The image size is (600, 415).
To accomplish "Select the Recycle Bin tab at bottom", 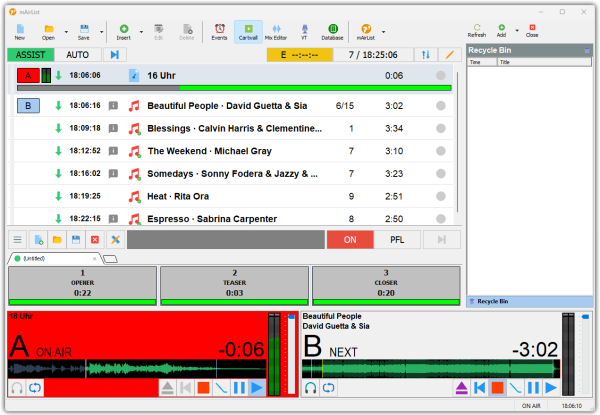I will click(530, 301).
